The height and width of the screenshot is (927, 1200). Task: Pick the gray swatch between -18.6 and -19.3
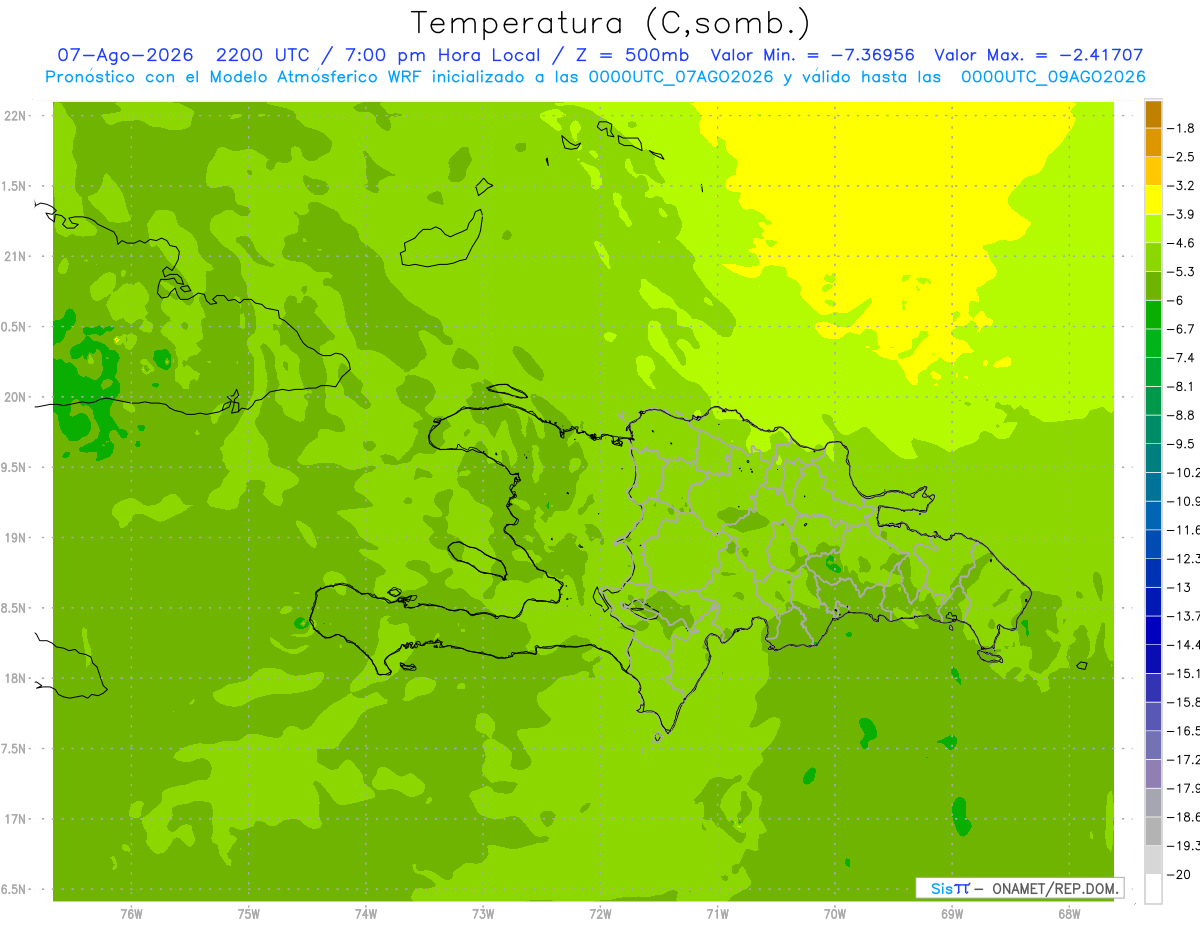[1153, 832]
